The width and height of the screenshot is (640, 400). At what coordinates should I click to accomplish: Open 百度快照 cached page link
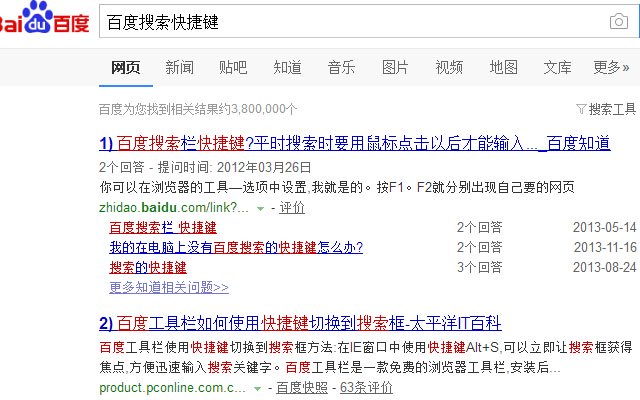pyautogui.click(x=302, y=388)
